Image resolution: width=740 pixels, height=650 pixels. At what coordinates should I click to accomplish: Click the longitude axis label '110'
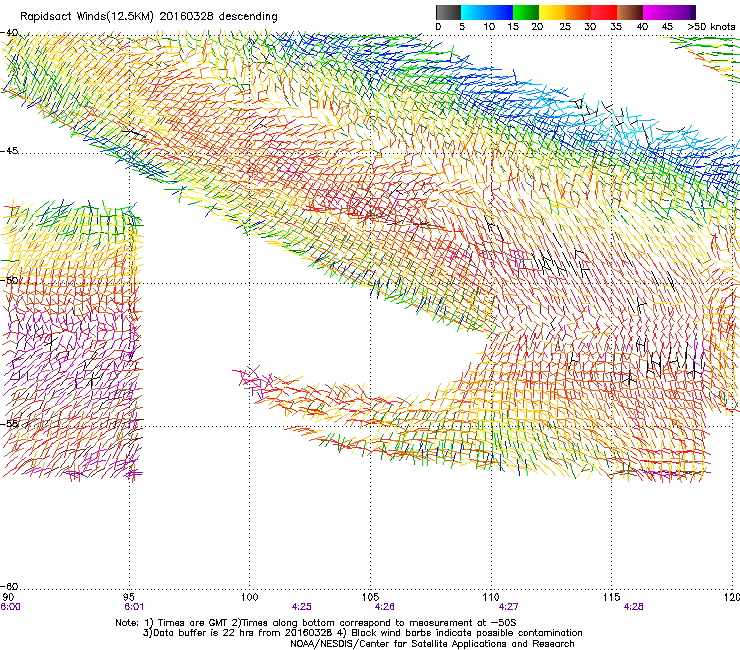coord(491,597)
